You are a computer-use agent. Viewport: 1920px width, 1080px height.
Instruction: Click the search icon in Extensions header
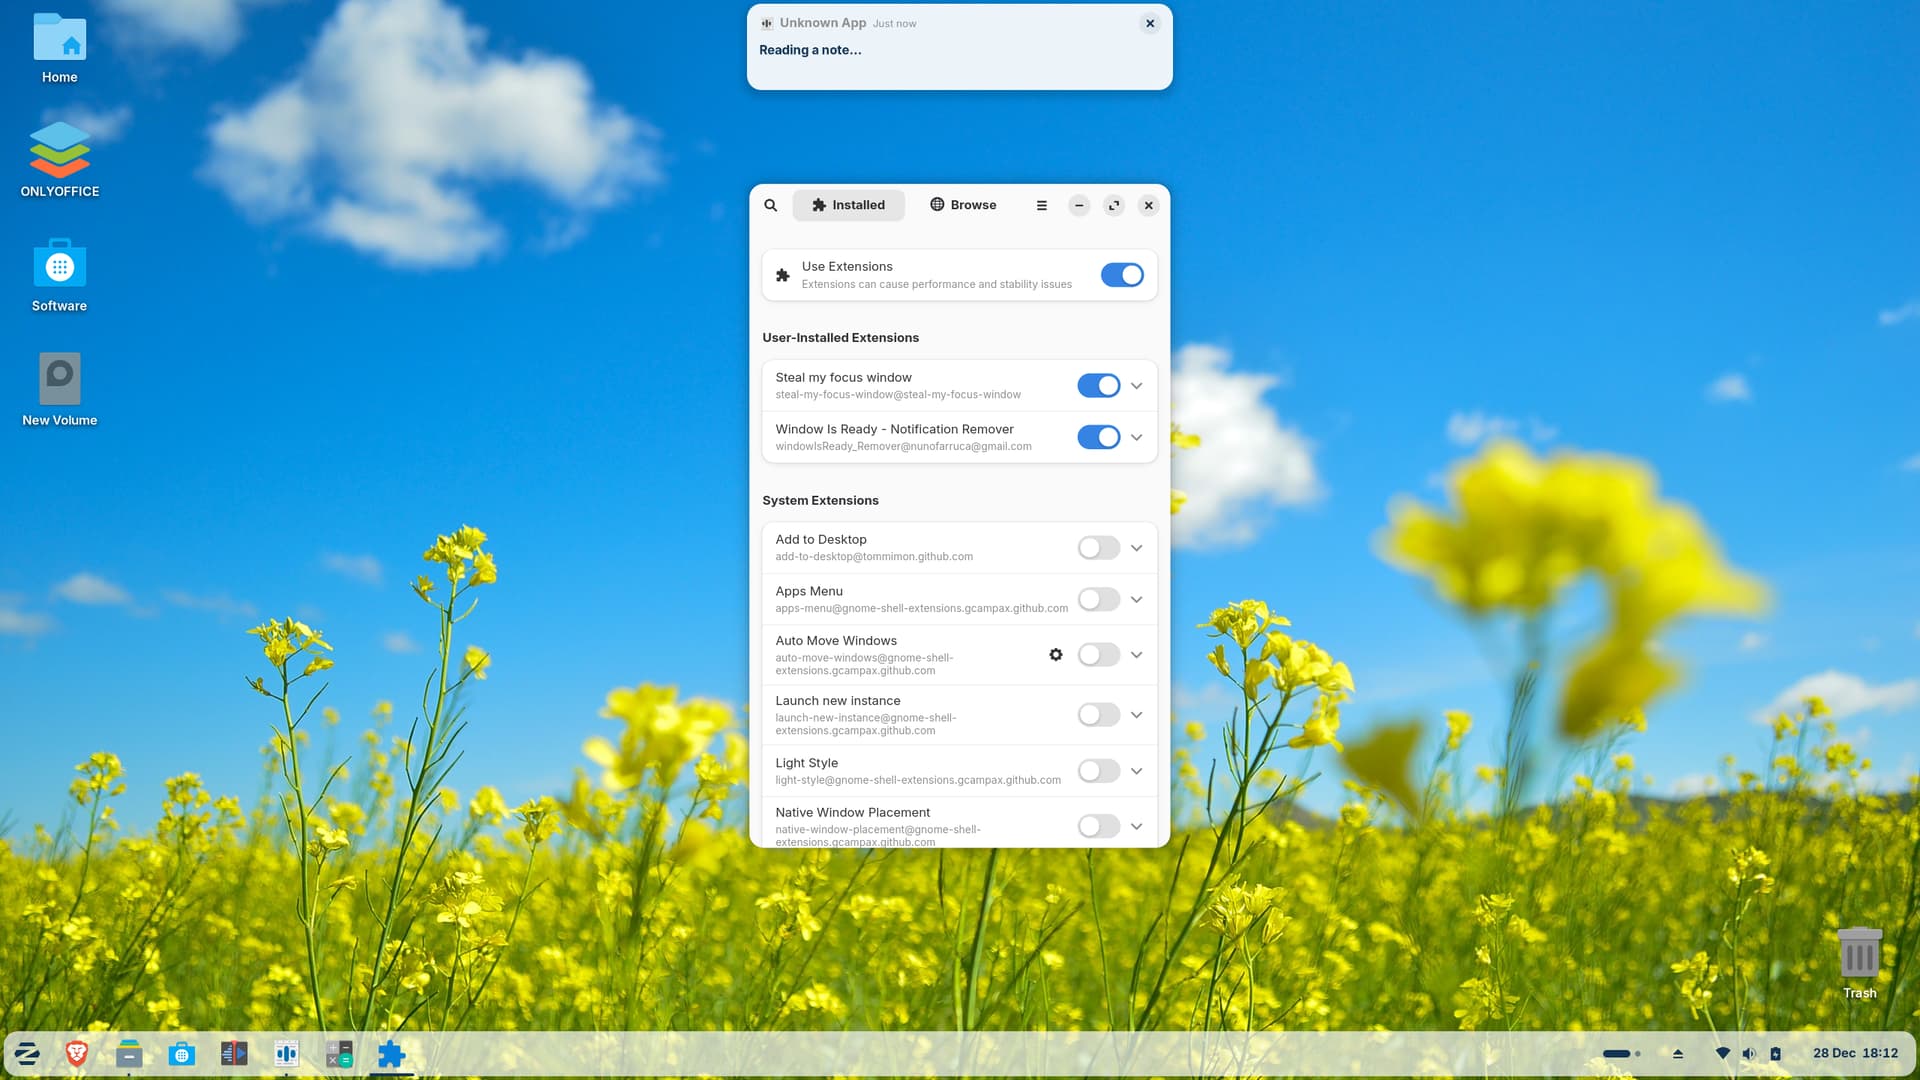(x=770, y=205)
